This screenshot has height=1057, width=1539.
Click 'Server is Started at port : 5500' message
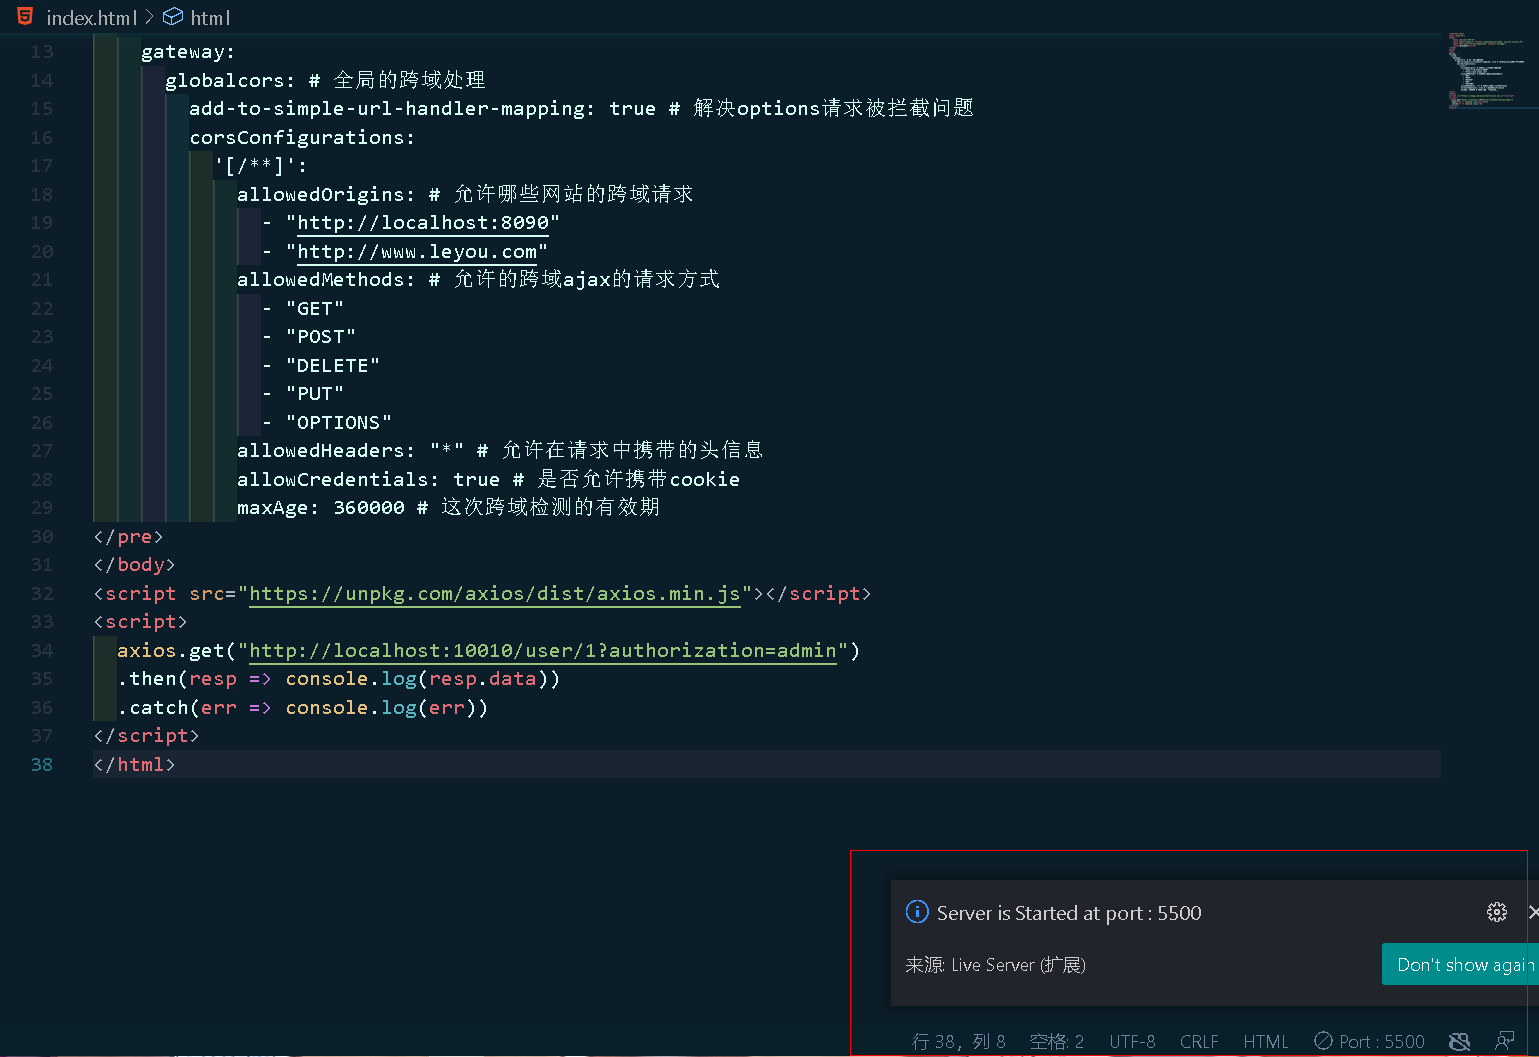tap(1069, 912)
